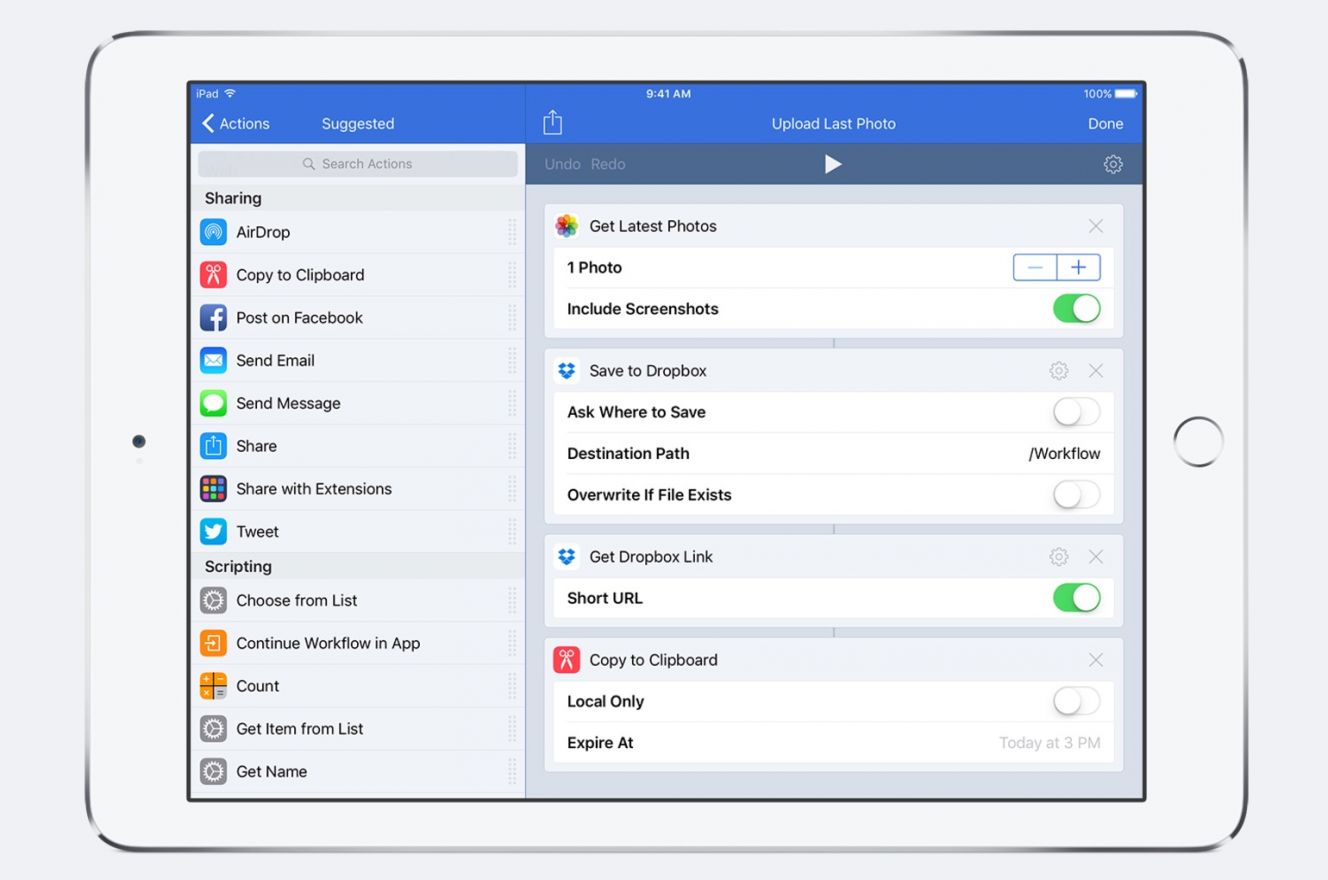Image resolution: width=1328 pixels, height=880 pixels.
Task: Disable the Include Screenshots switch
Action: coord(1077,309)
